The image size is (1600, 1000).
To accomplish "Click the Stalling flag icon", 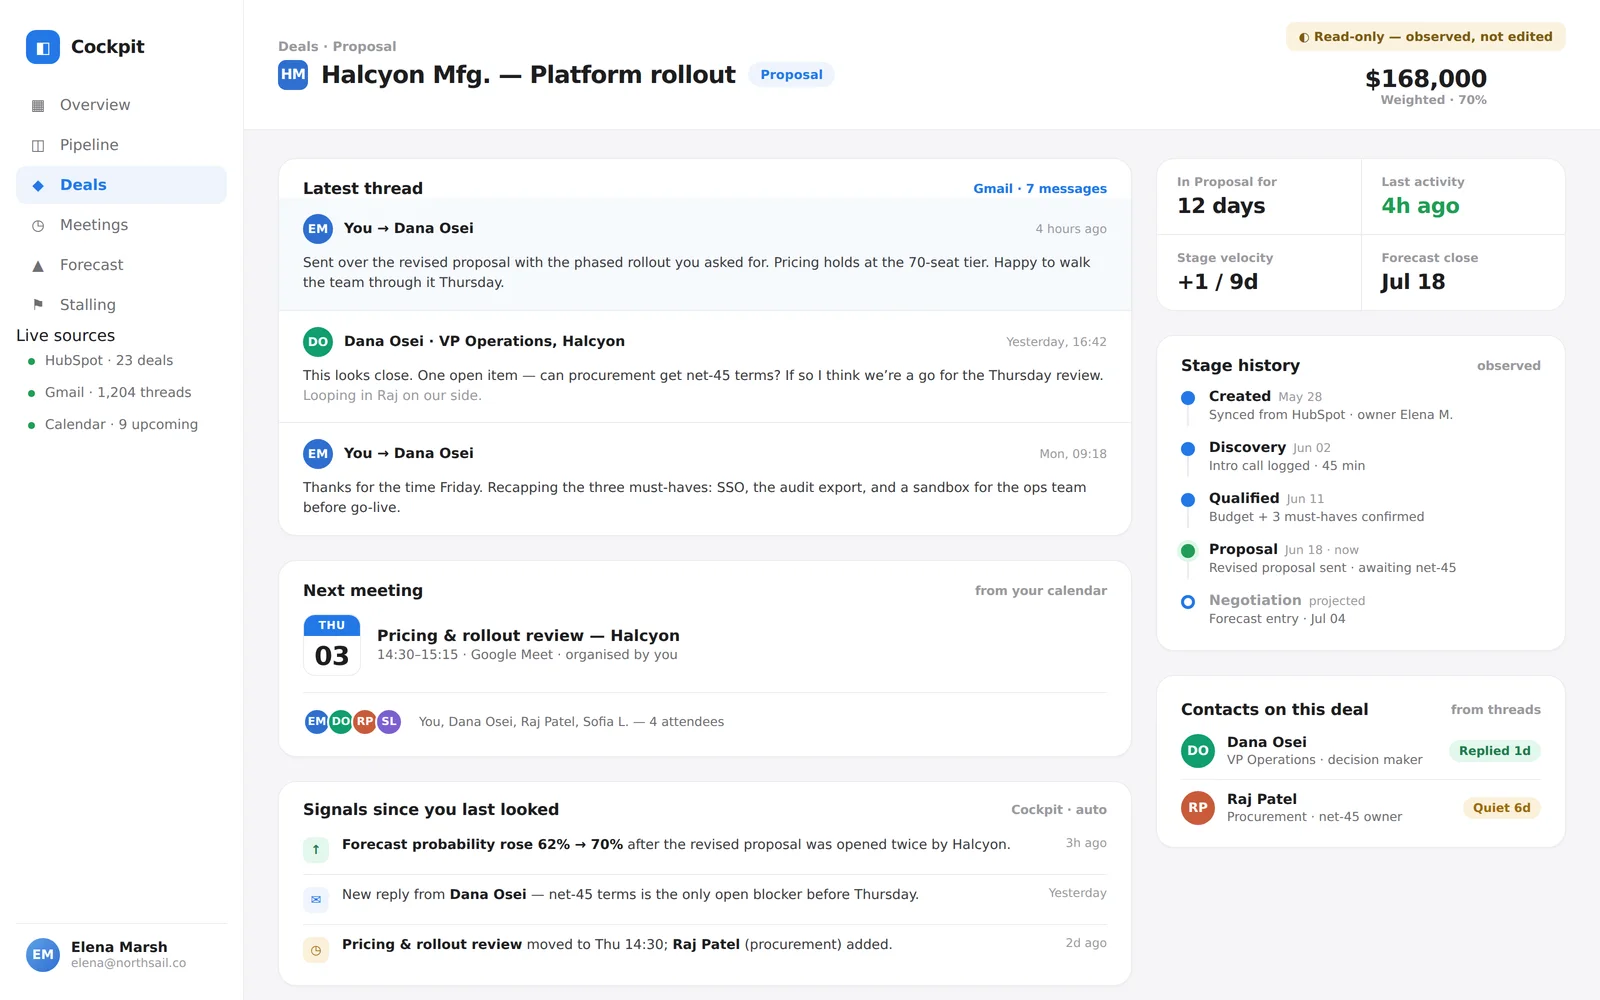I will point(38,305).
